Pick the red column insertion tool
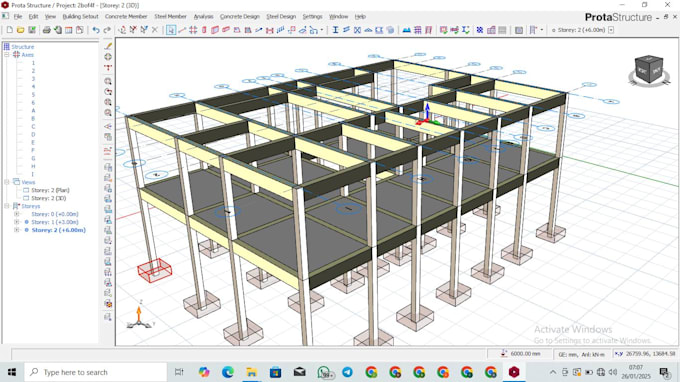 coord(204,30)
